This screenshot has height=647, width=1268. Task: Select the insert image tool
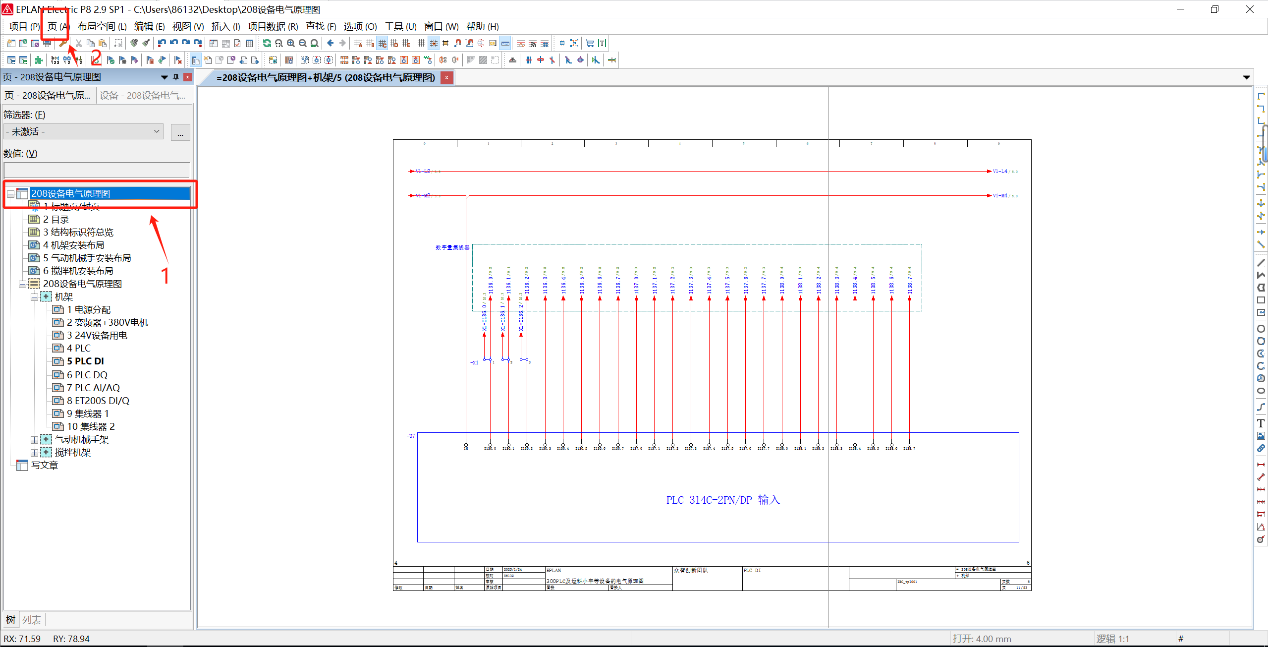[x=1261, y=435]
